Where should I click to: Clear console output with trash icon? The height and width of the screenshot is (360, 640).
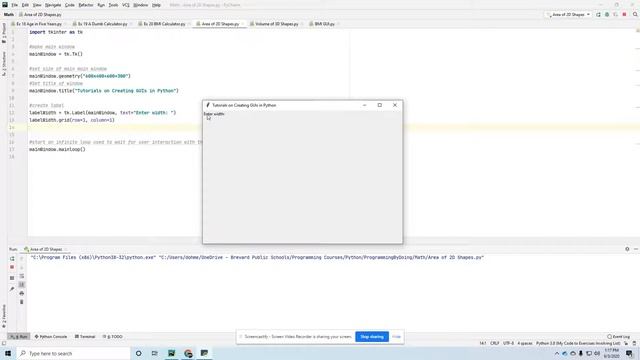(22, 302)
